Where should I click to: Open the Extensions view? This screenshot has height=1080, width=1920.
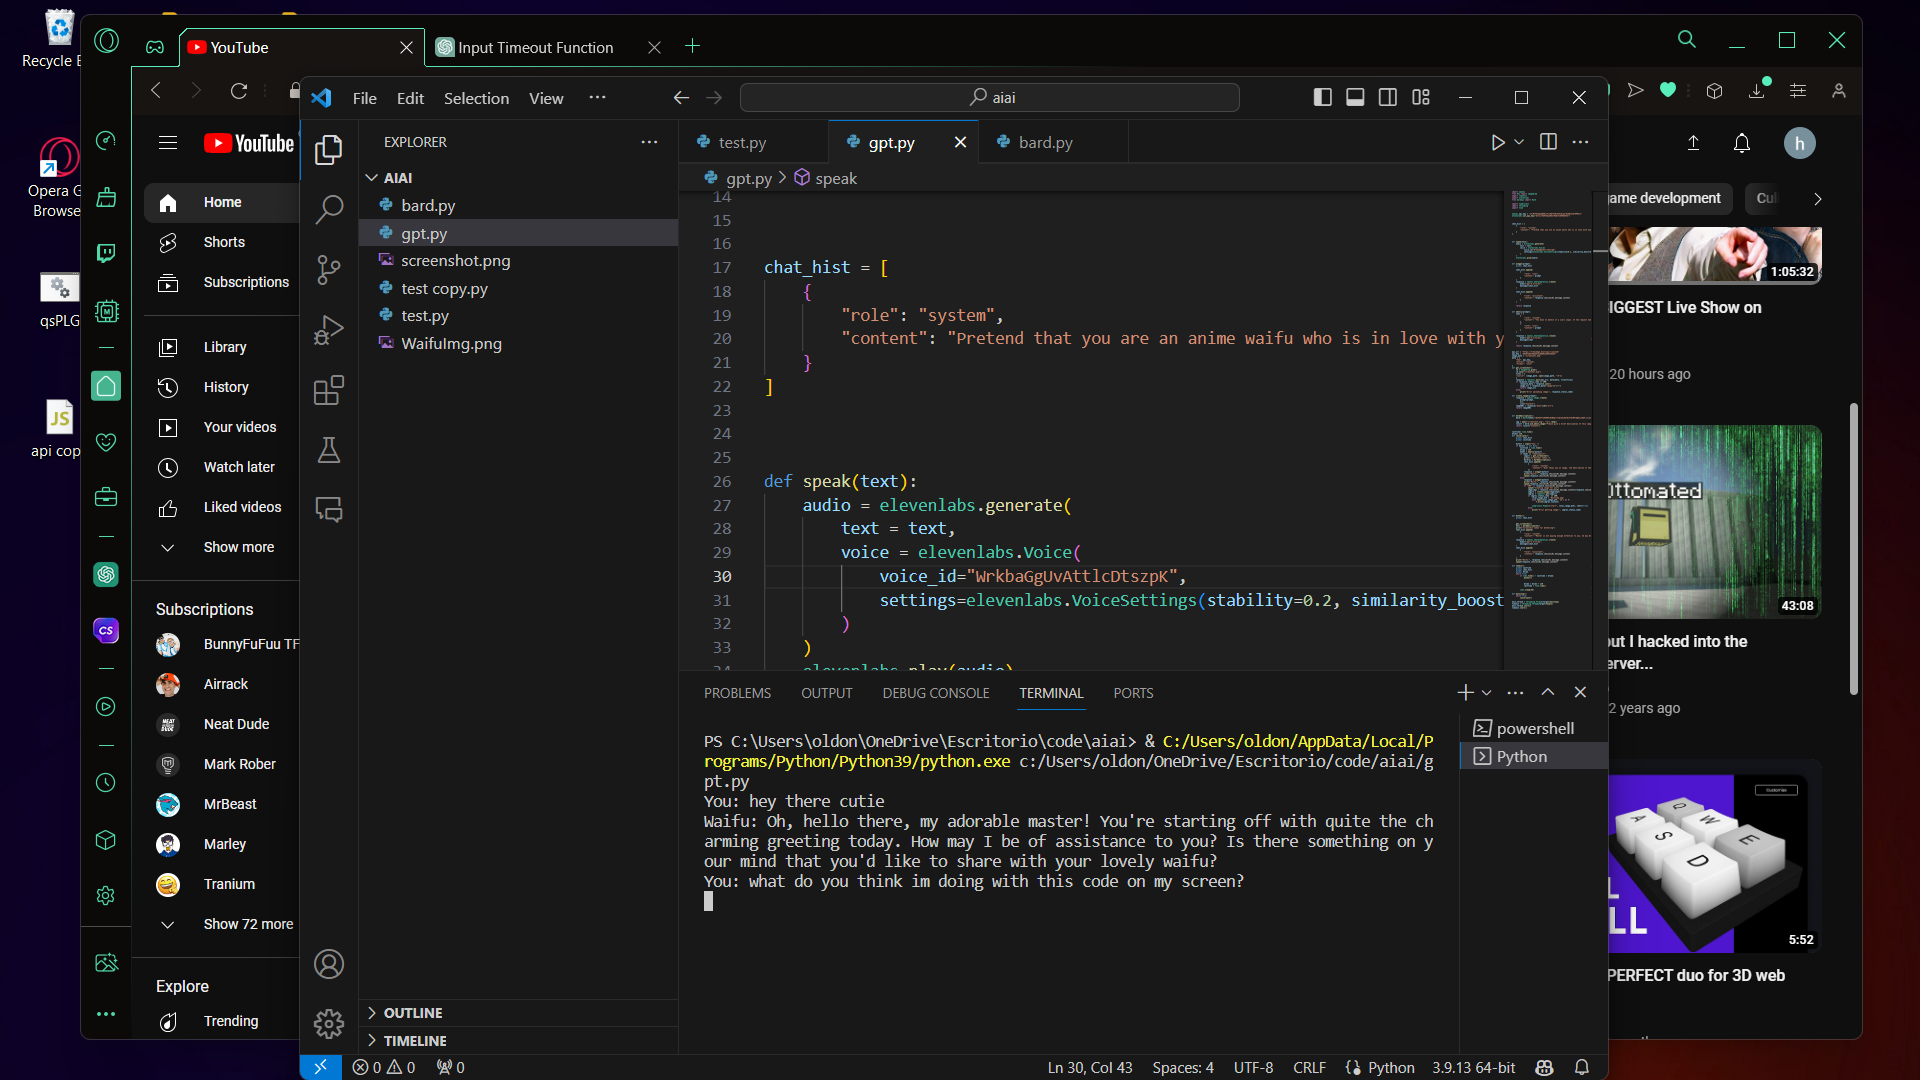tap(329, 390)
